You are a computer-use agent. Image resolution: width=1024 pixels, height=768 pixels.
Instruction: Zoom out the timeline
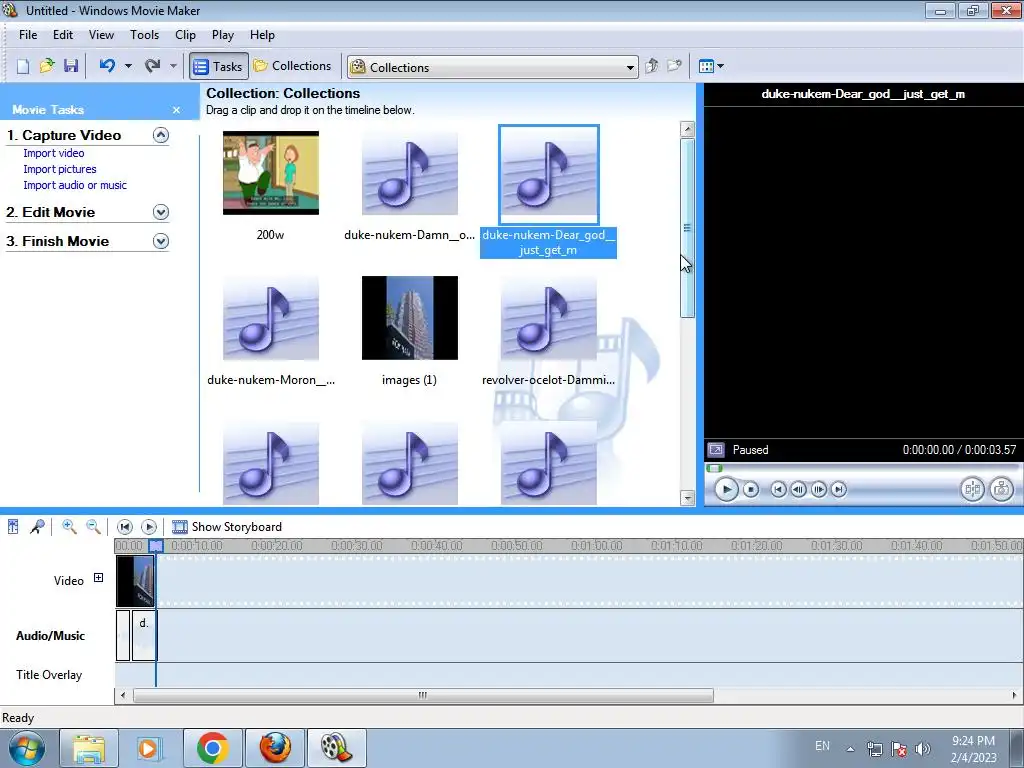[93, 526]
